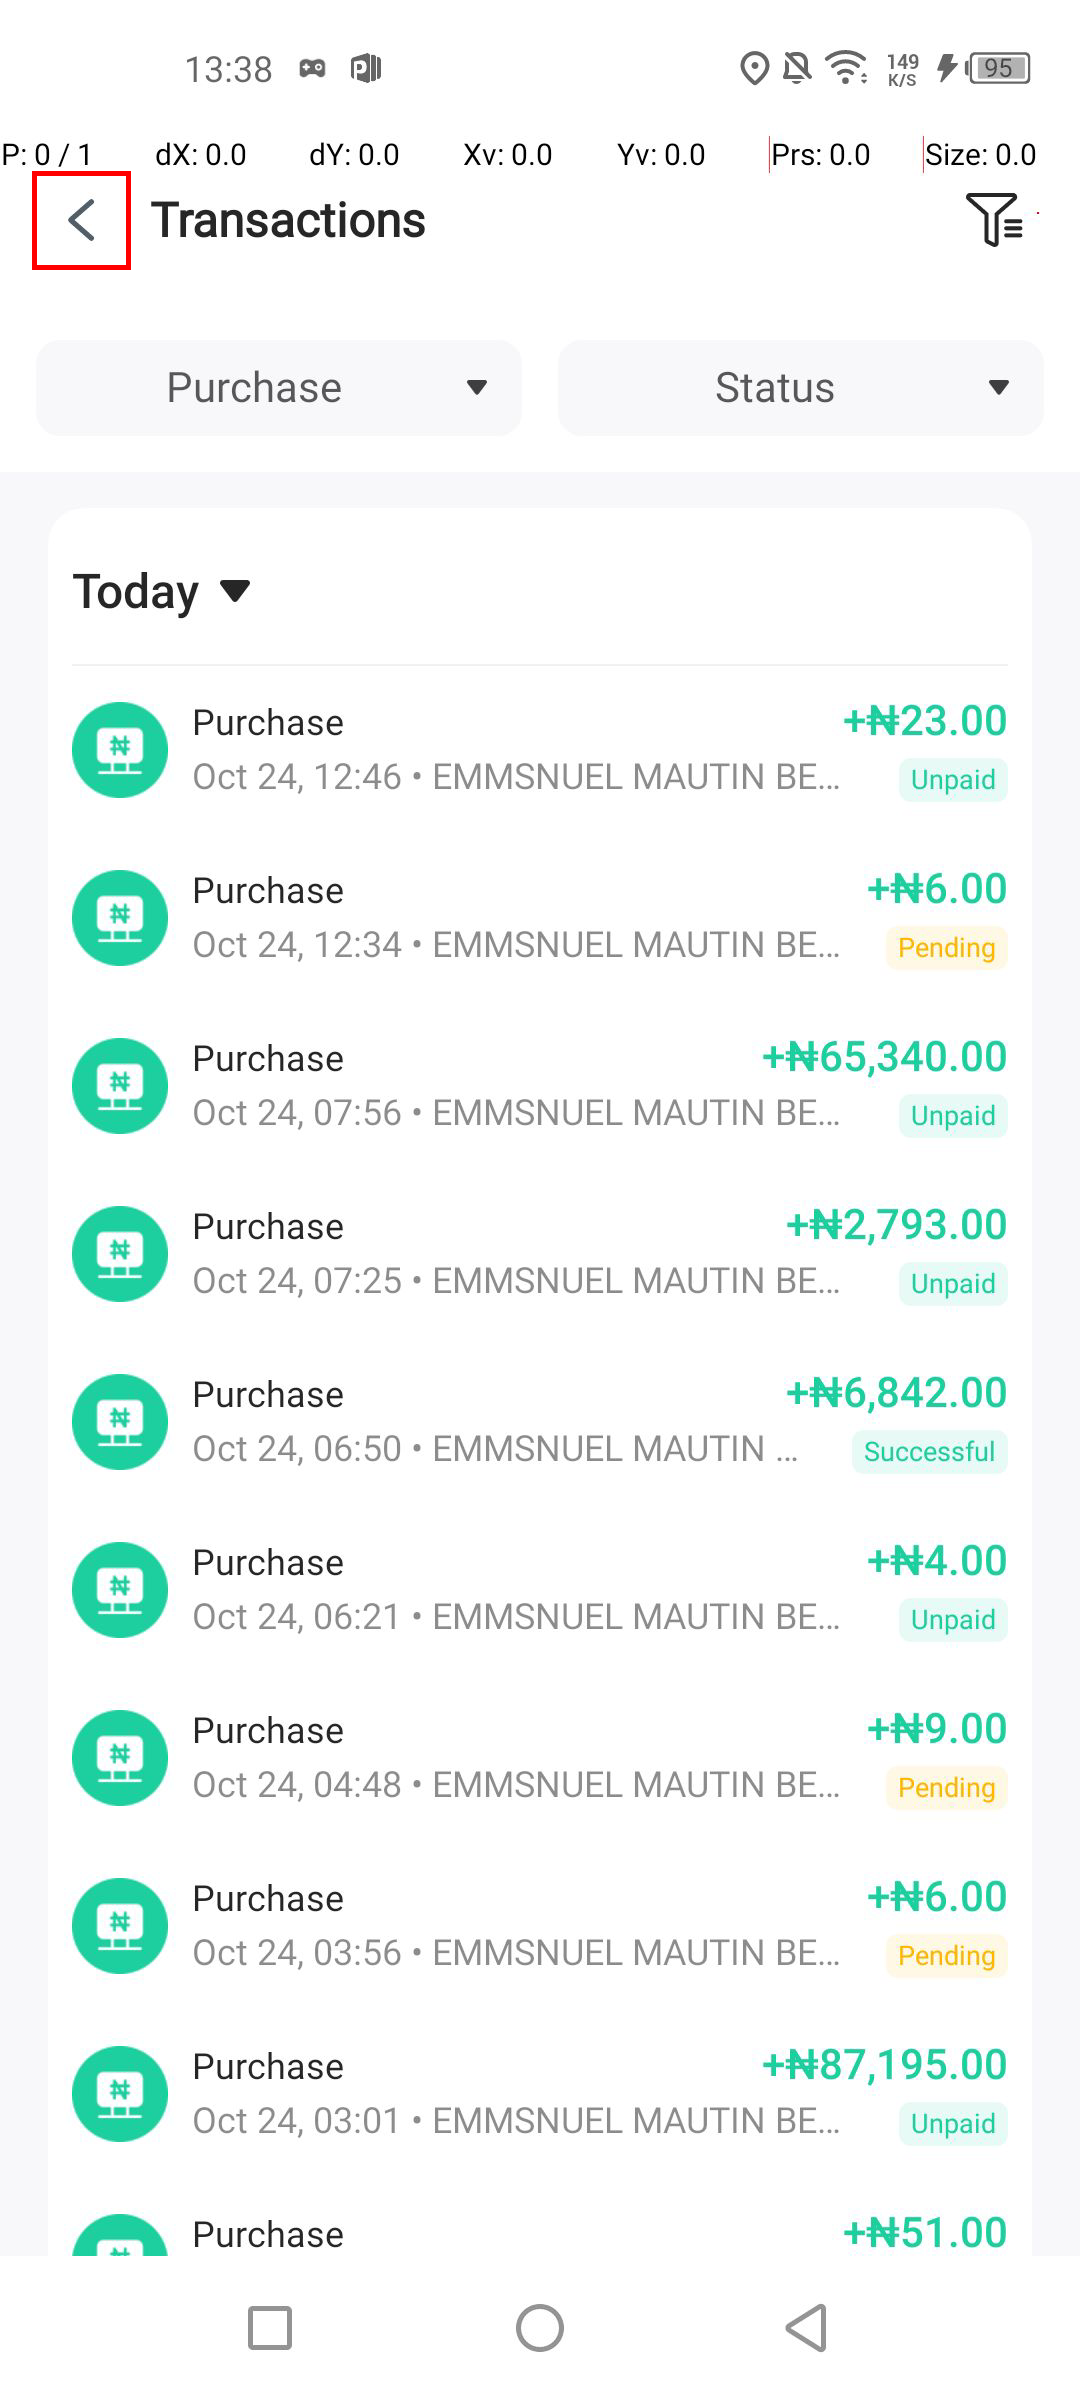
Task: Expand the Purchase type dropdown
Action: click(279, 388)
